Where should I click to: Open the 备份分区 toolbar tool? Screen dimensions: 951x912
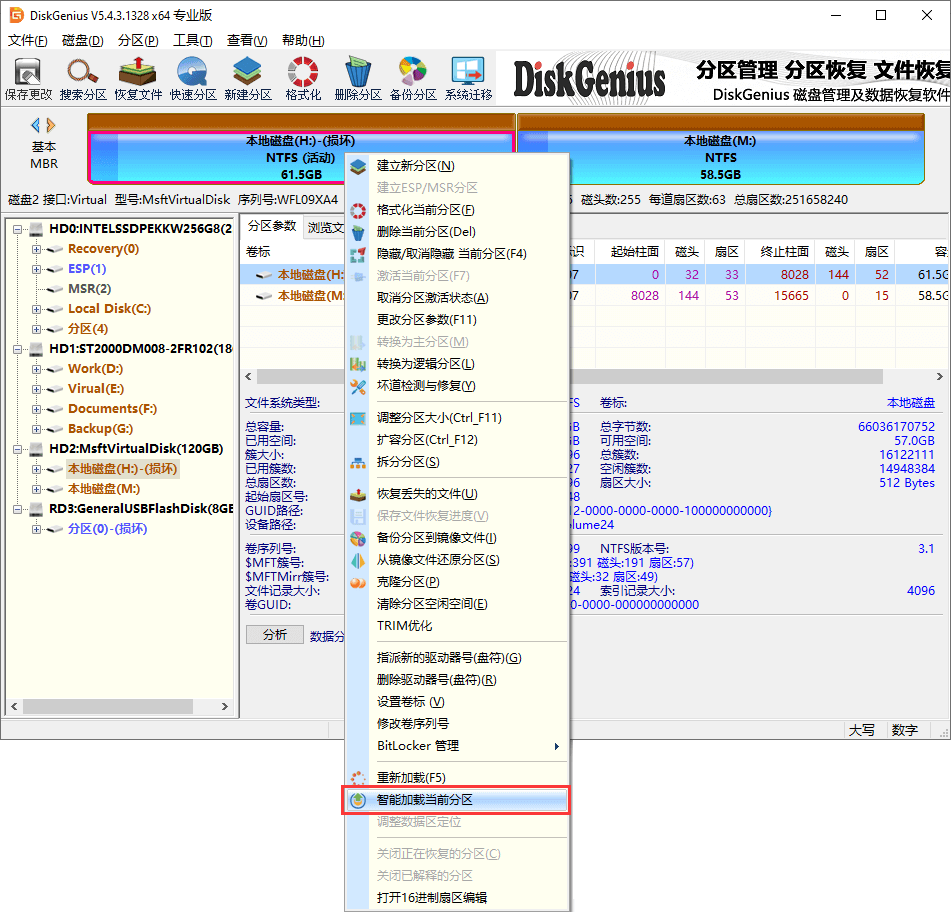[x=413, y=78]
